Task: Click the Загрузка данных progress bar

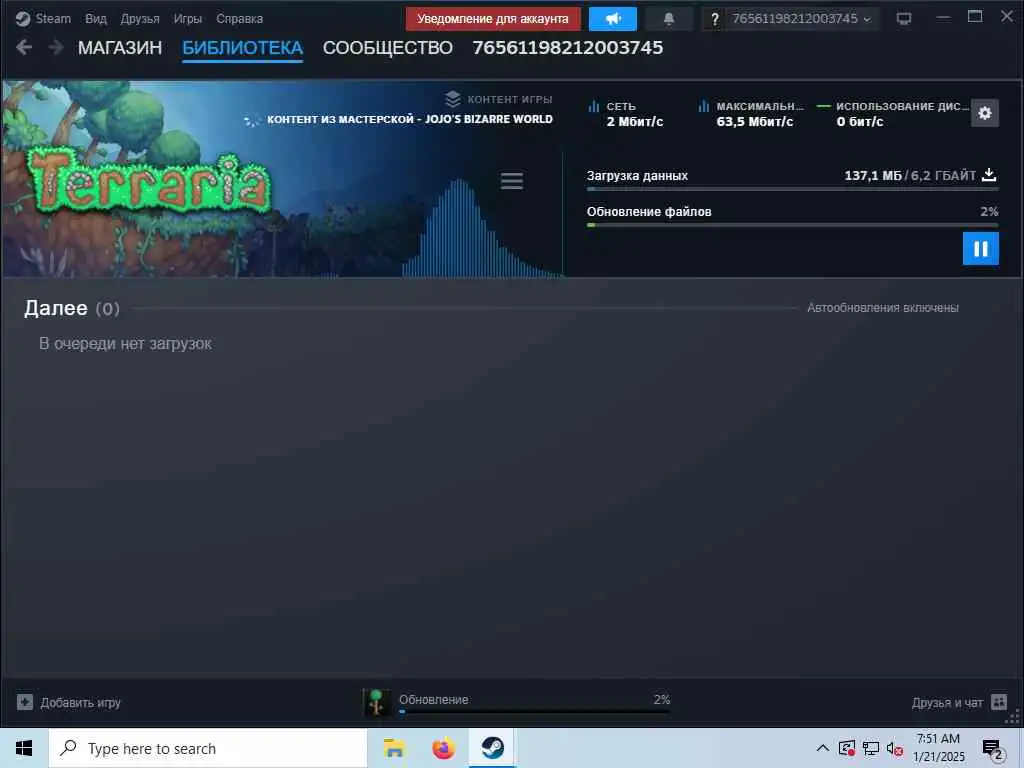Action: point(792,189)
